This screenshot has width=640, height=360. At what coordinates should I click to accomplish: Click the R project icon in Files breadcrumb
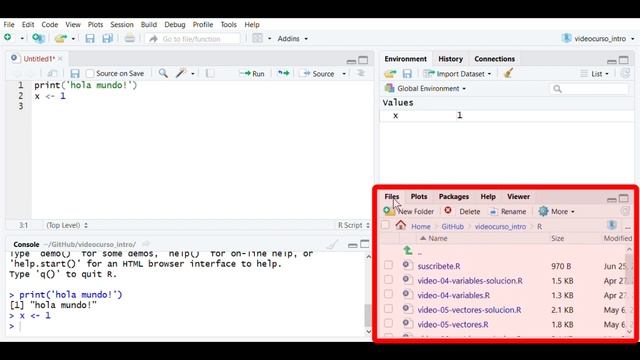tap(611, 225)
